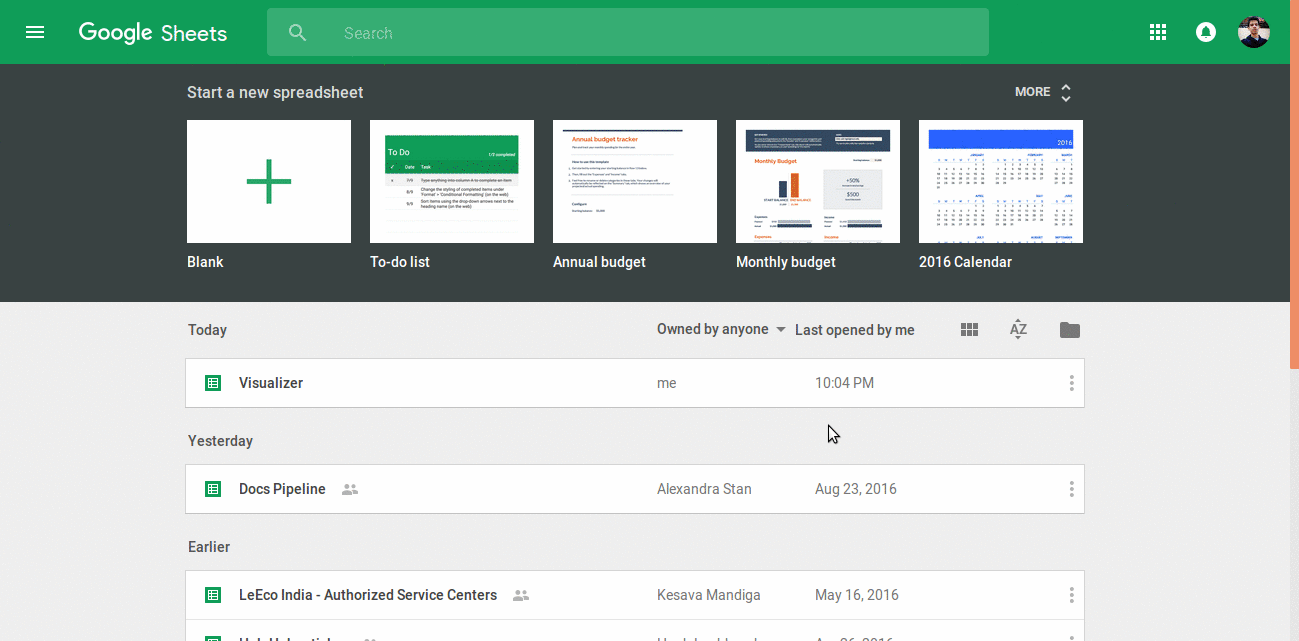Switch to grid view

969,330
